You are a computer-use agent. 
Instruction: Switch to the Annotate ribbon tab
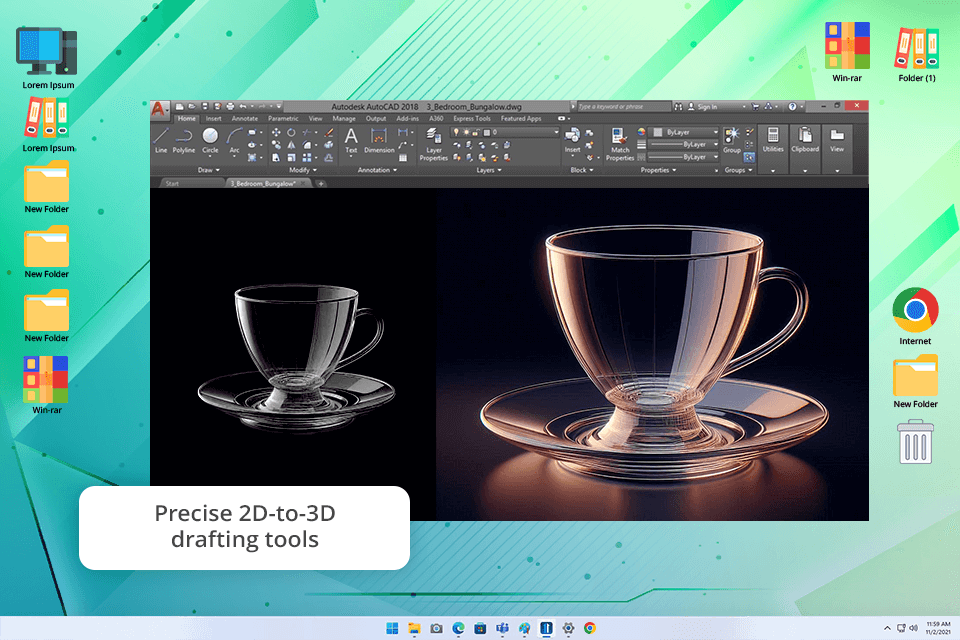[245, 119]
